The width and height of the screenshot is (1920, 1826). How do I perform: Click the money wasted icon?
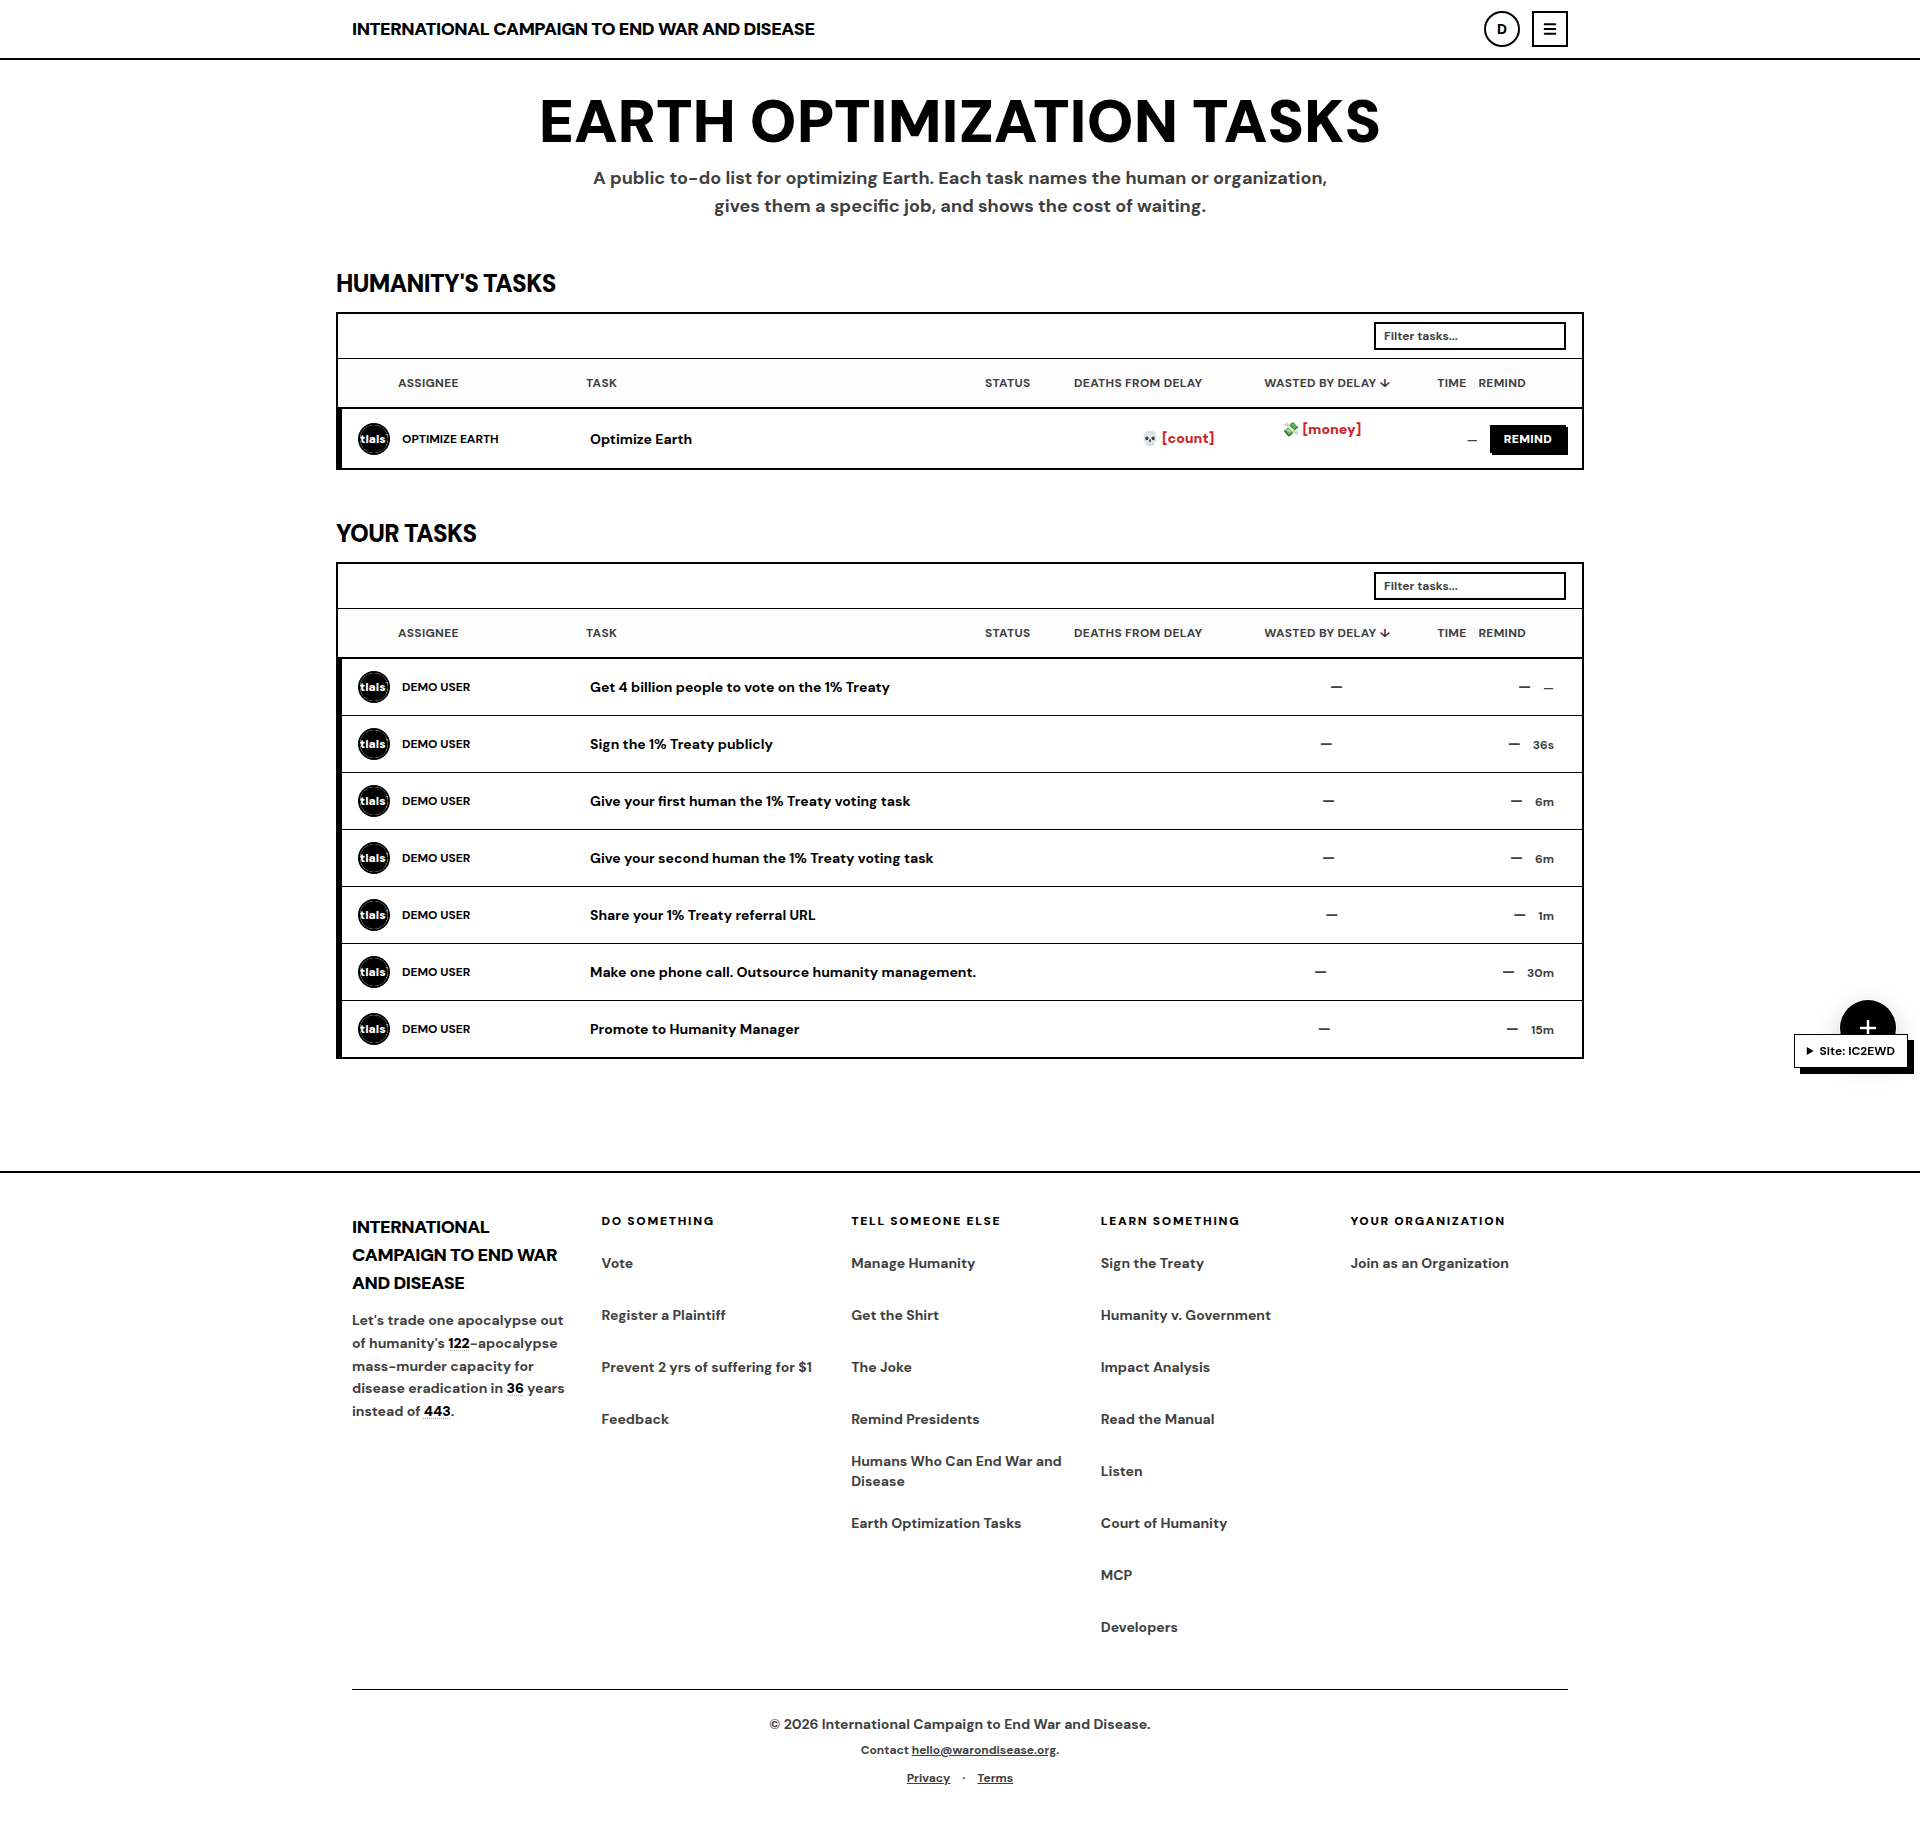(x=1290, y=429)
